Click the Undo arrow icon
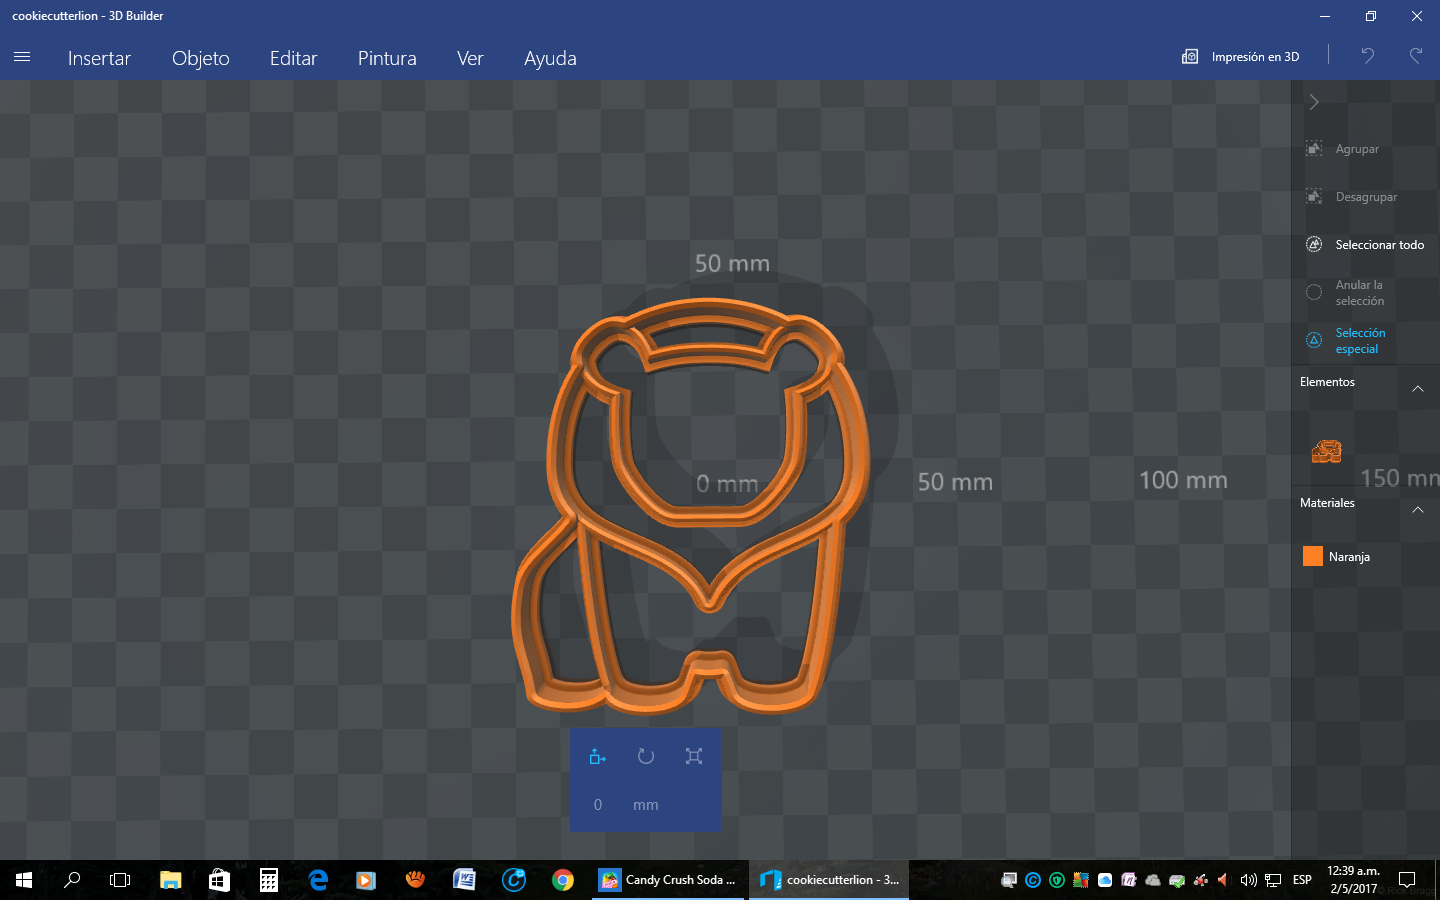1440x900 pixels. tap(1367, 56)
